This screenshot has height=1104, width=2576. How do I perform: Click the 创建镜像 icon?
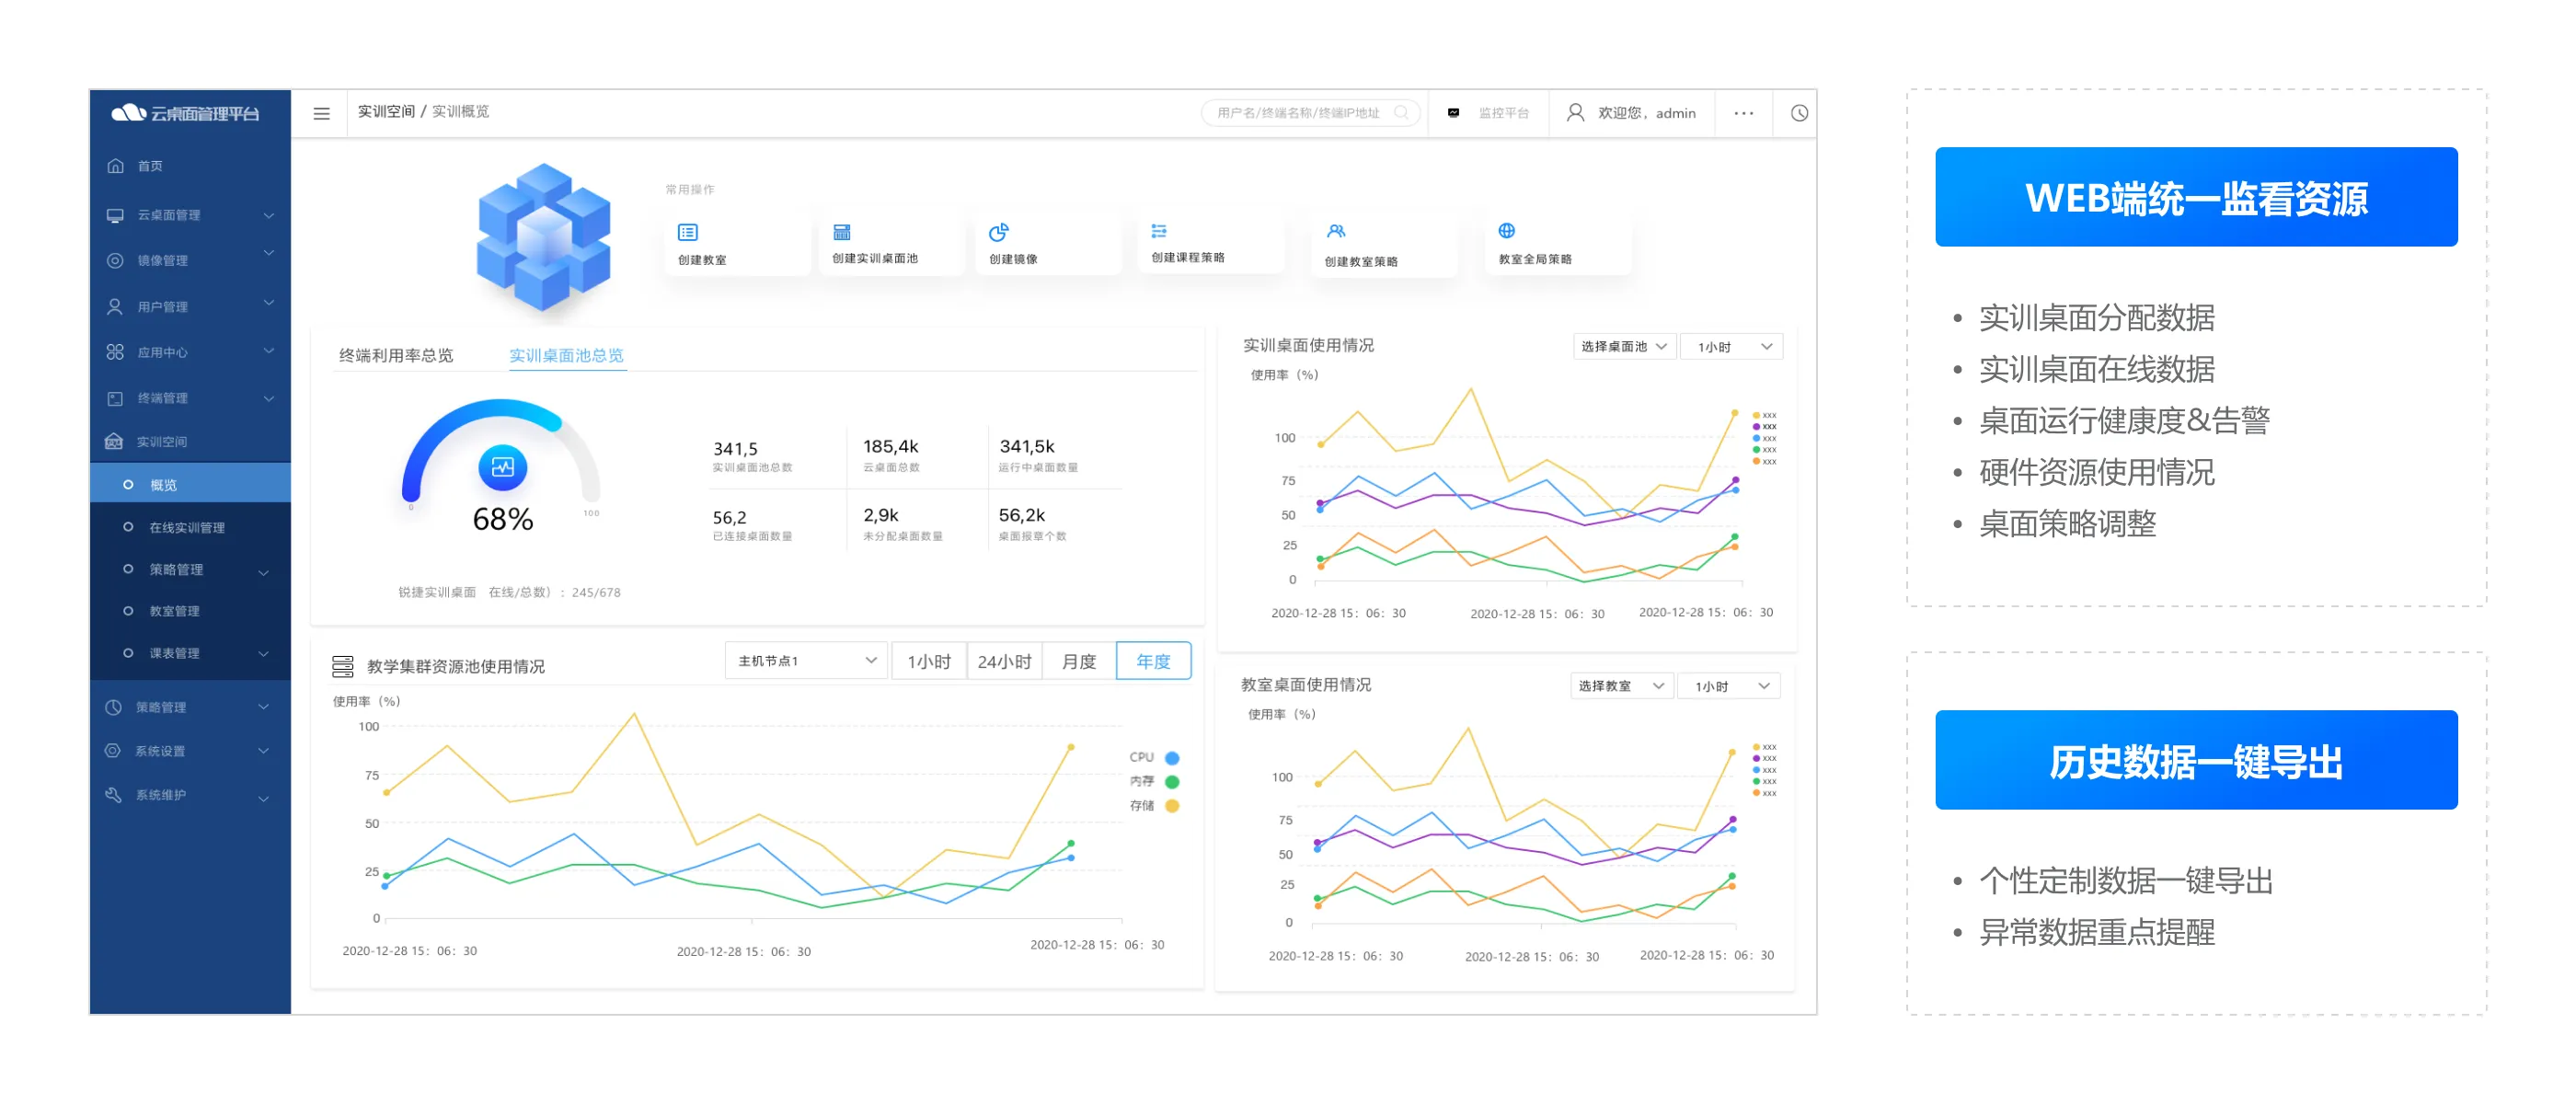(x=997, y=232)
